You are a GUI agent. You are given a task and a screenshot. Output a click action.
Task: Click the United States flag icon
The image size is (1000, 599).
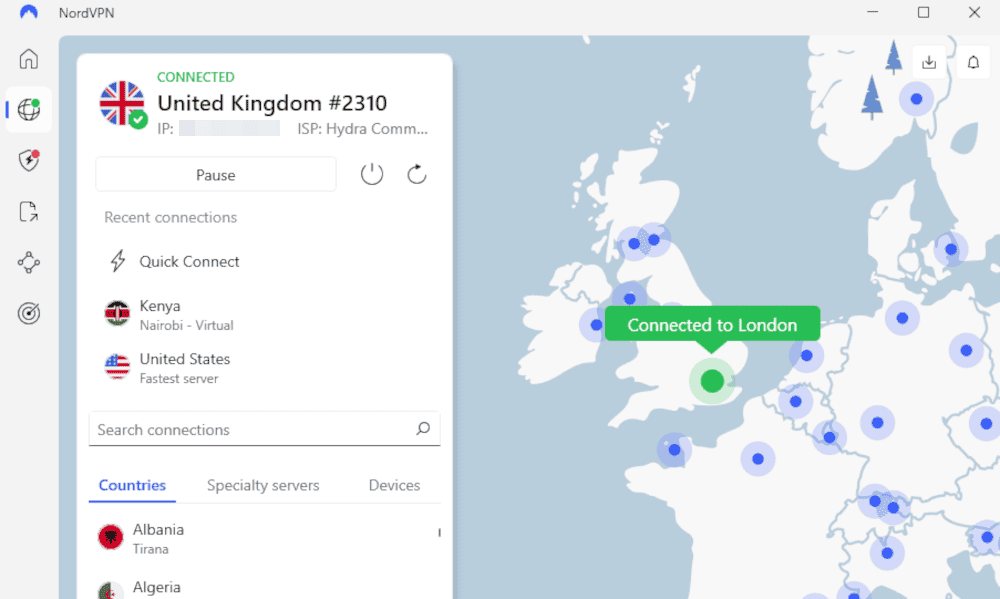117,367
